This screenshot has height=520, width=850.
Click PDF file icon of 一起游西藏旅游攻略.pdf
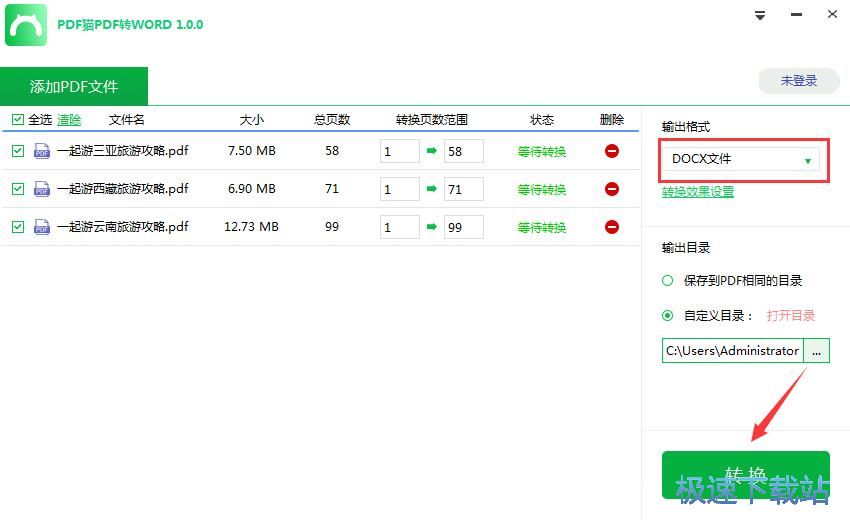pos(42,189)
